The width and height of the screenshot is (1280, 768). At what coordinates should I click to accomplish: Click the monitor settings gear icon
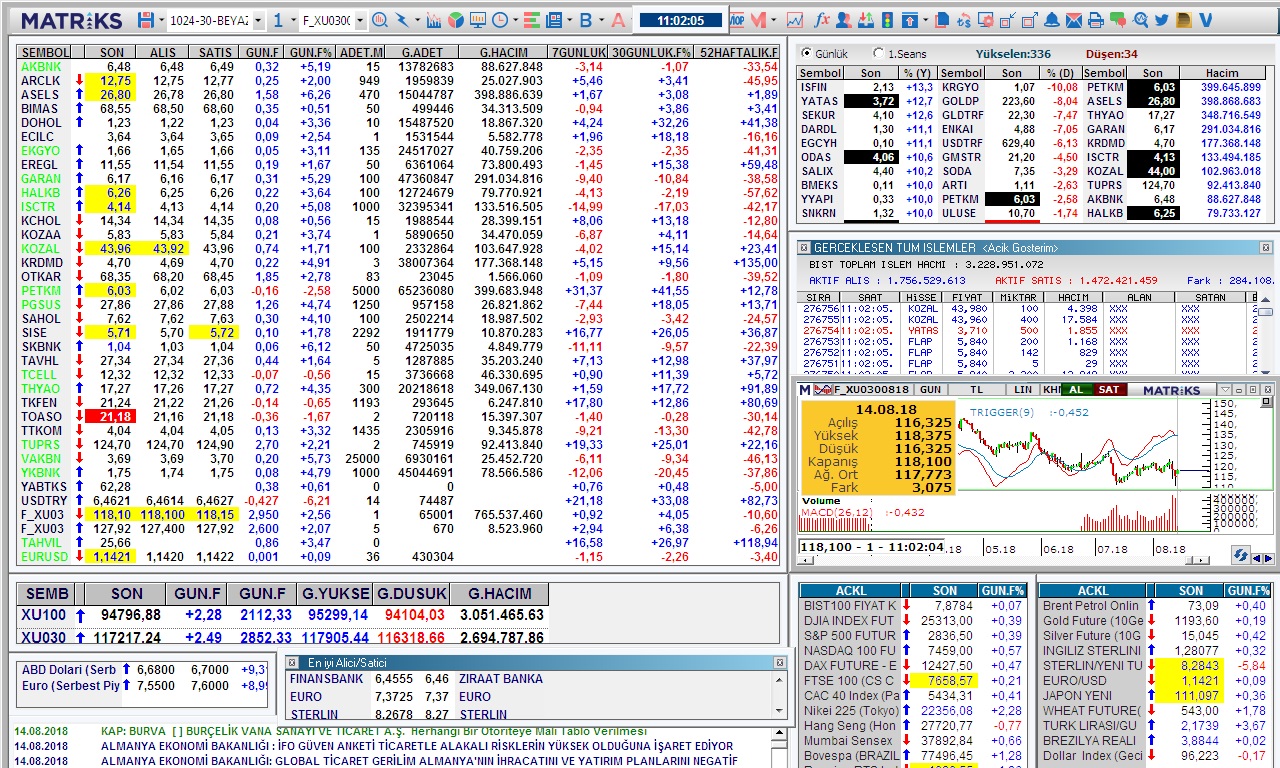tap(986, 20)
